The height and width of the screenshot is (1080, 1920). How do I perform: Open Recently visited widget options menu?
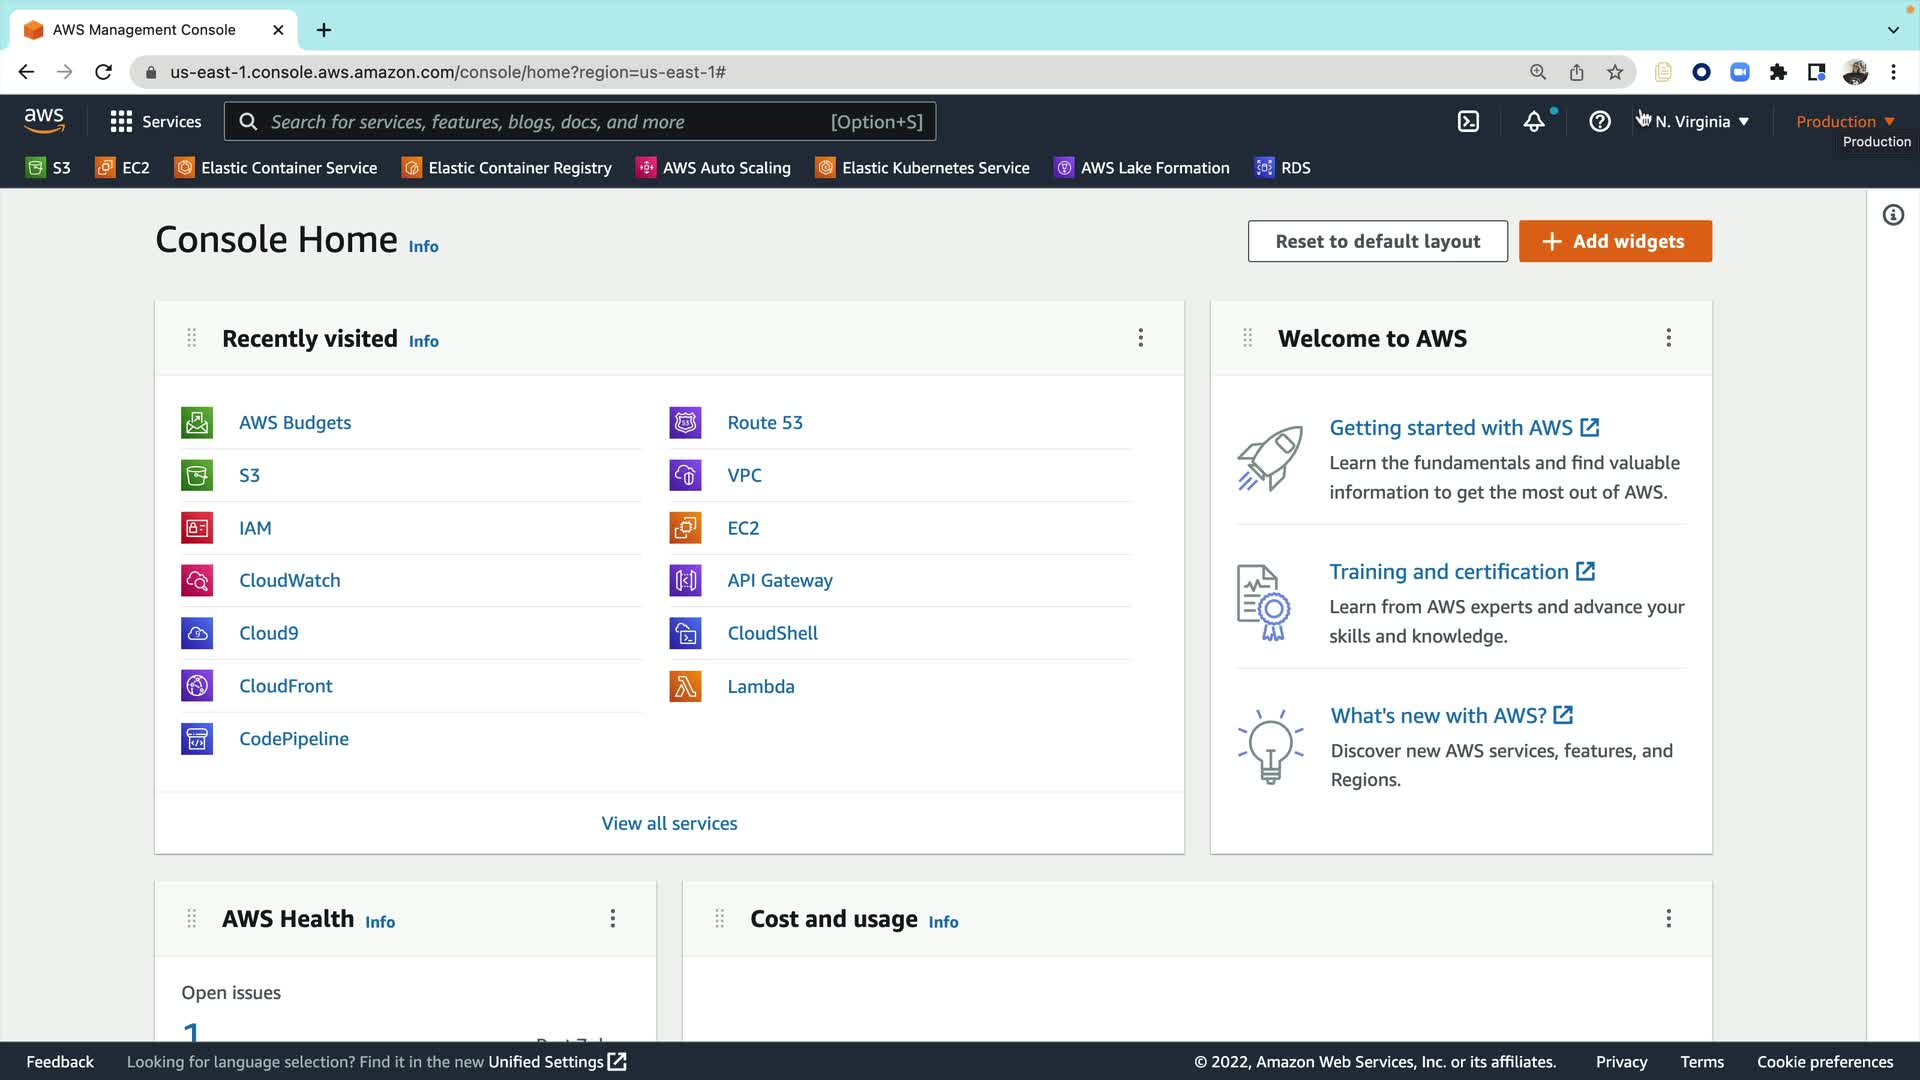coord(1140,338)
